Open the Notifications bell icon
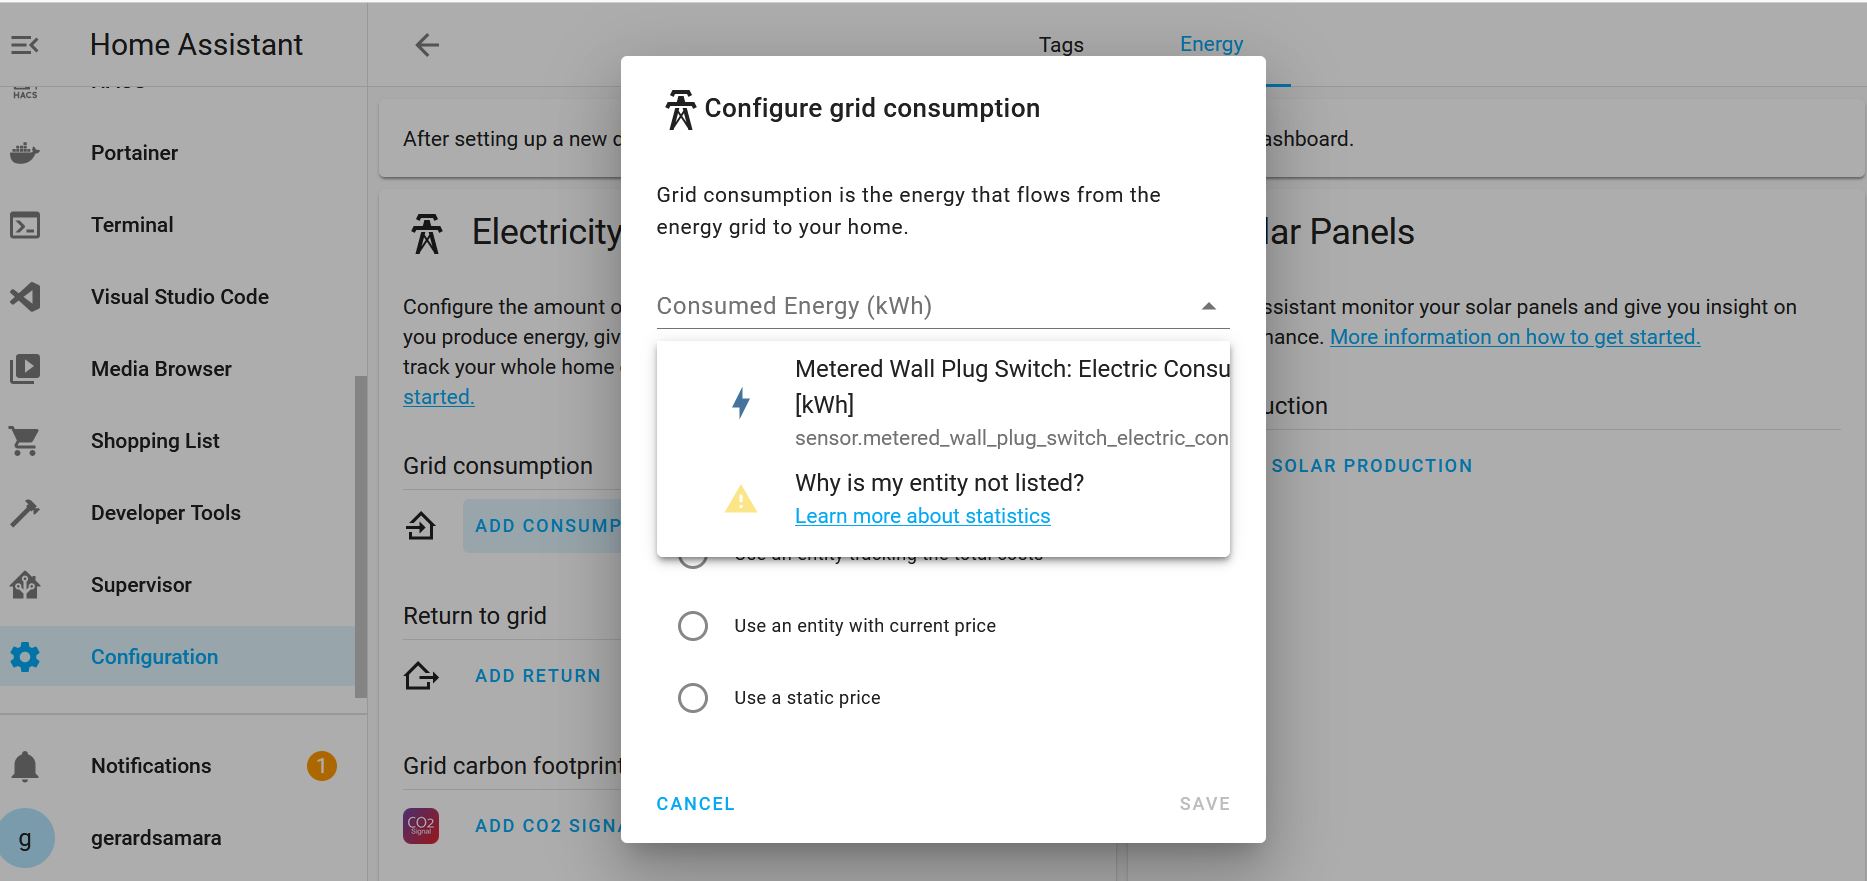Viewport: 1867px width, 881px height. click(25, 766)
